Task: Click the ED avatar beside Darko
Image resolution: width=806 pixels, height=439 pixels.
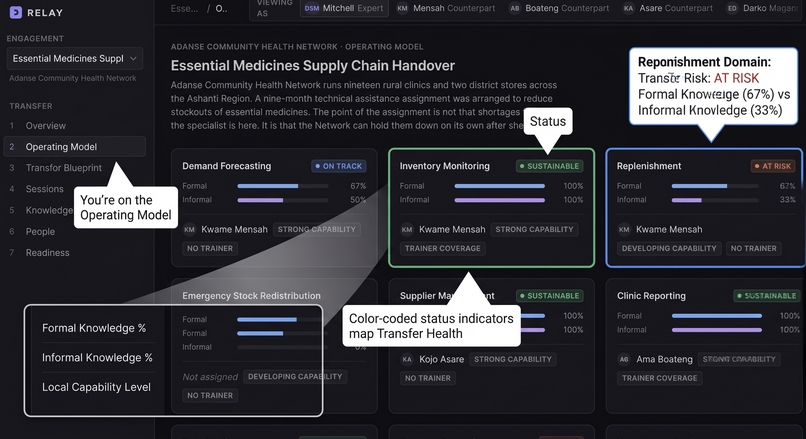Action: point(732,8)
